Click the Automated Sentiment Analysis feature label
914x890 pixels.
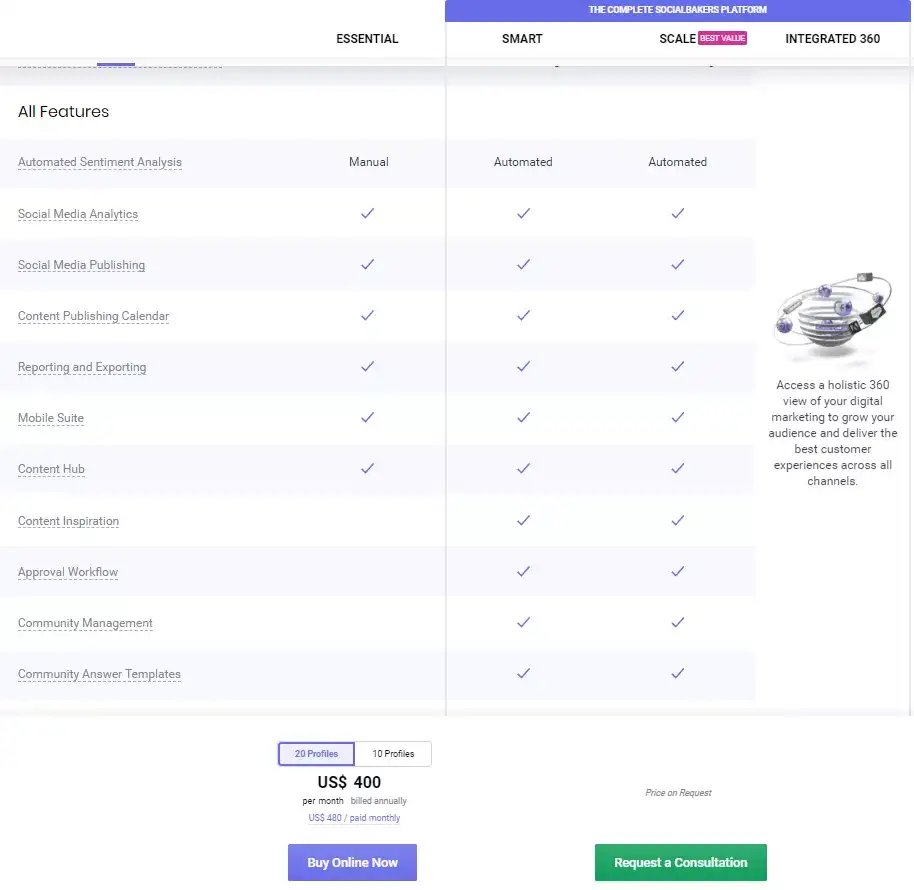(100, 162)
